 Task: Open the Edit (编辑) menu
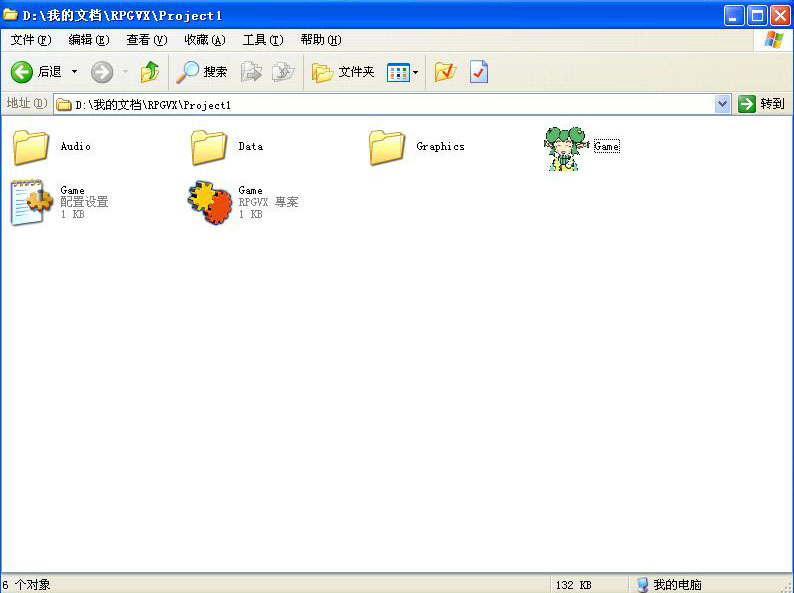pyautogui.click(x=89, y=39)
